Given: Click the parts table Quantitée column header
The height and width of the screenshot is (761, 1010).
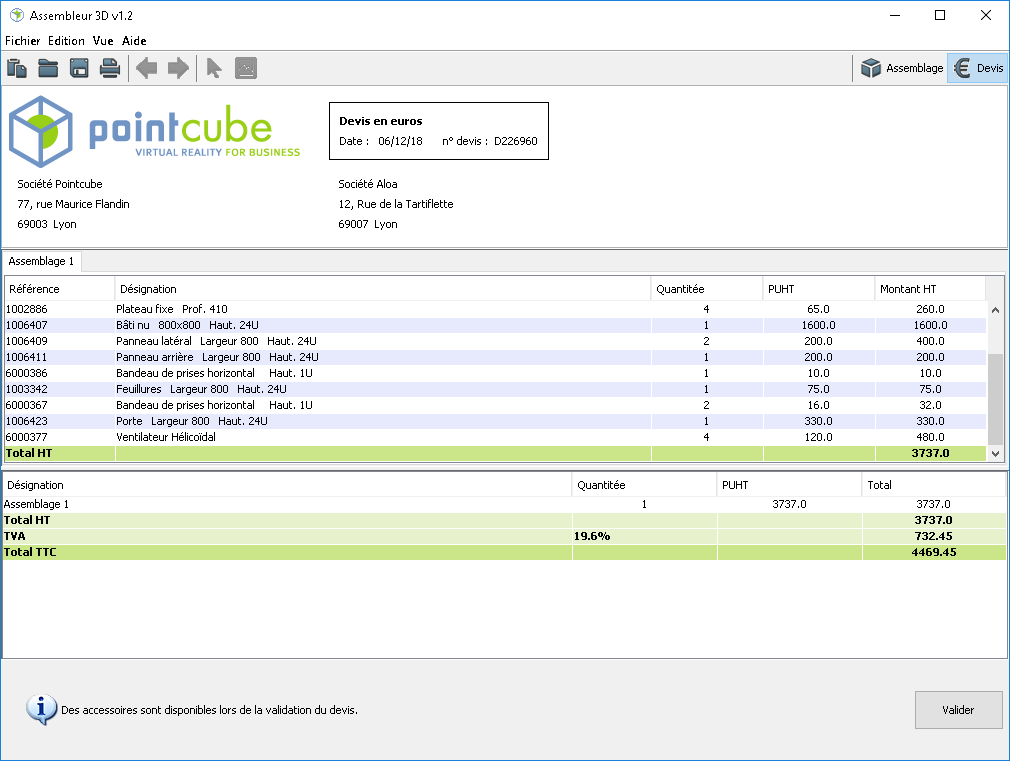Looking at the screenshot, I should point(707,289).
